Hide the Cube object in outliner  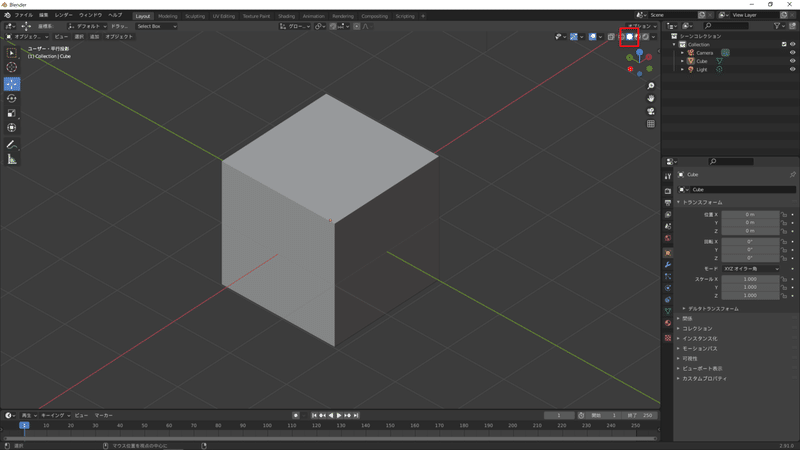[x=792, y=61]
